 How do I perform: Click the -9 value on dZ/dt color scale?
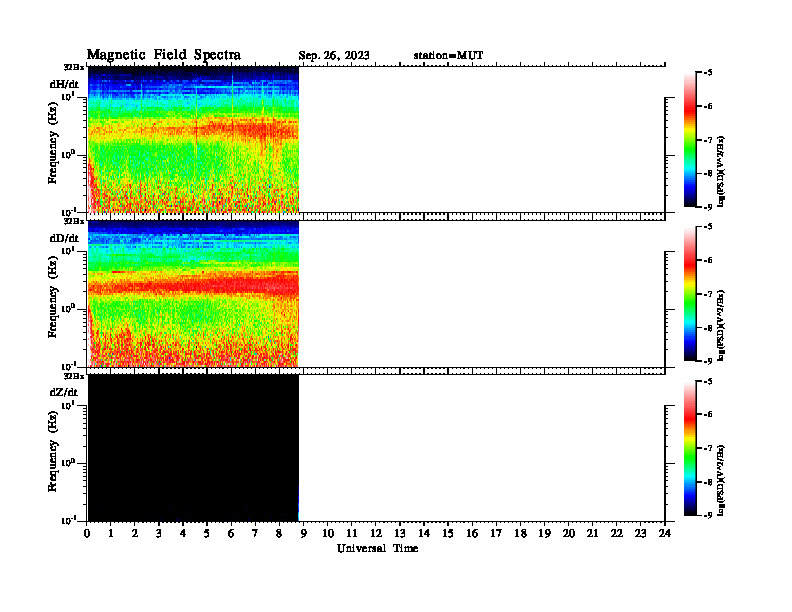coord(708,515)
